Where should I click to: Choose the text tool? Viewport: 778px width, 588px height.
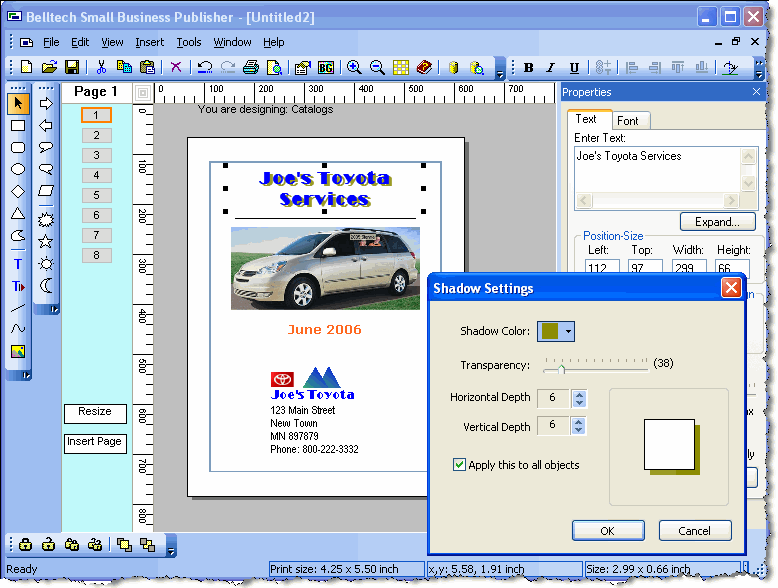tap(18, 265)
